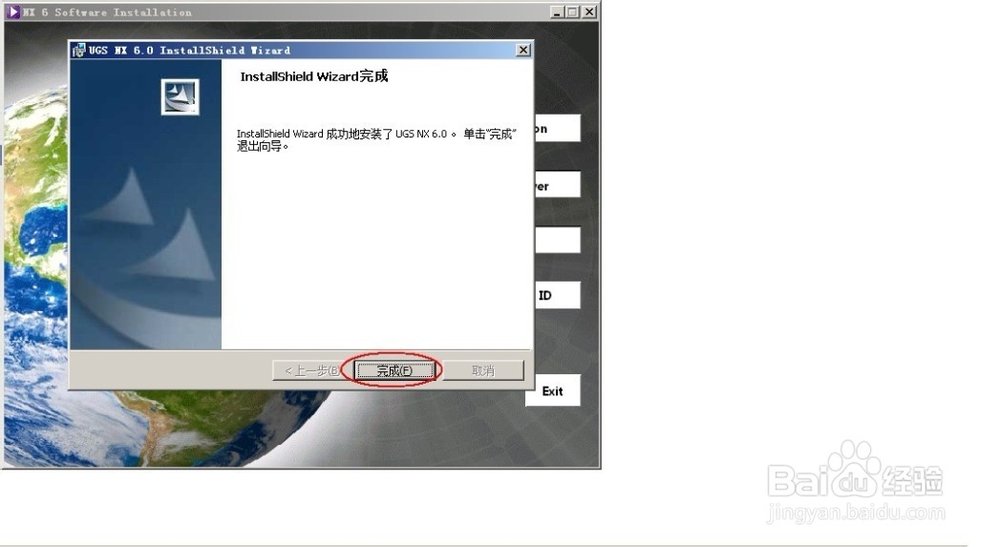The width and height of the screenshot is (1000, 547).
Task: Click the InstallShield logo image in blue panel
Action: 180,97
